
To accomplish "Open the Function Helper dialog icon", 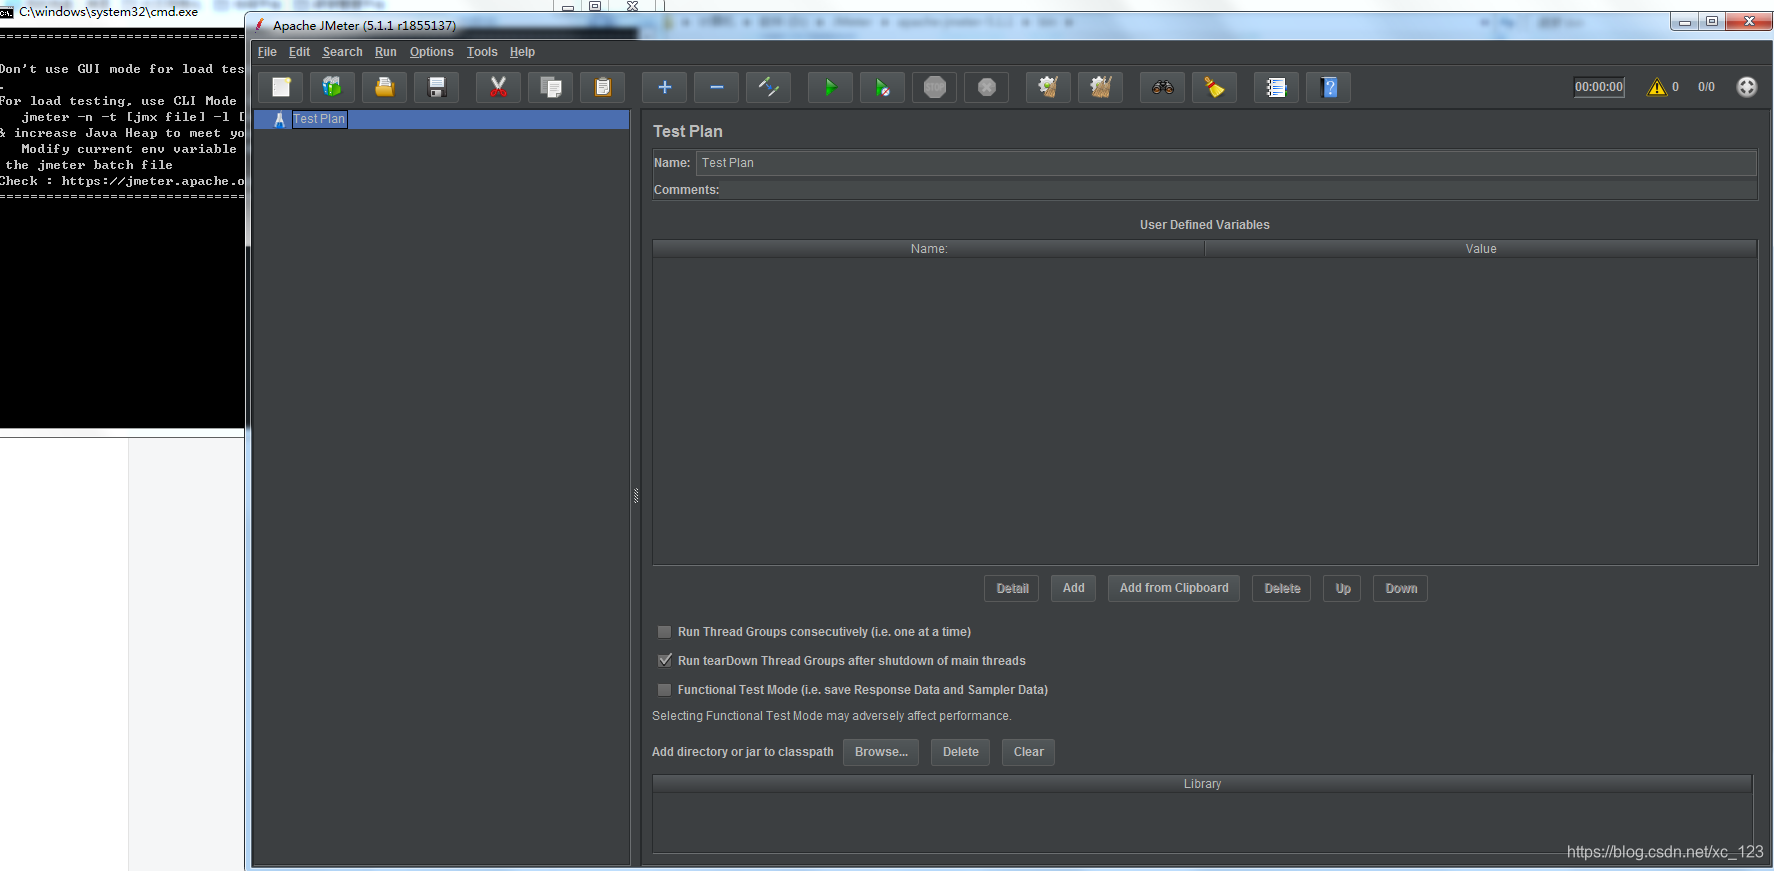I will coord(1276,88).
